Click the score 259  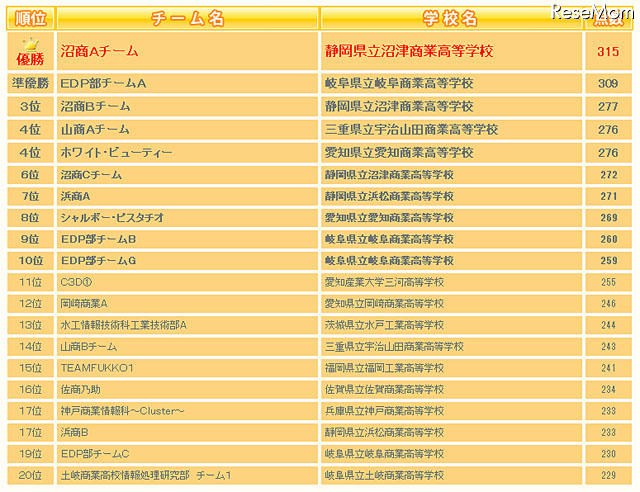(x=609, y=260)
